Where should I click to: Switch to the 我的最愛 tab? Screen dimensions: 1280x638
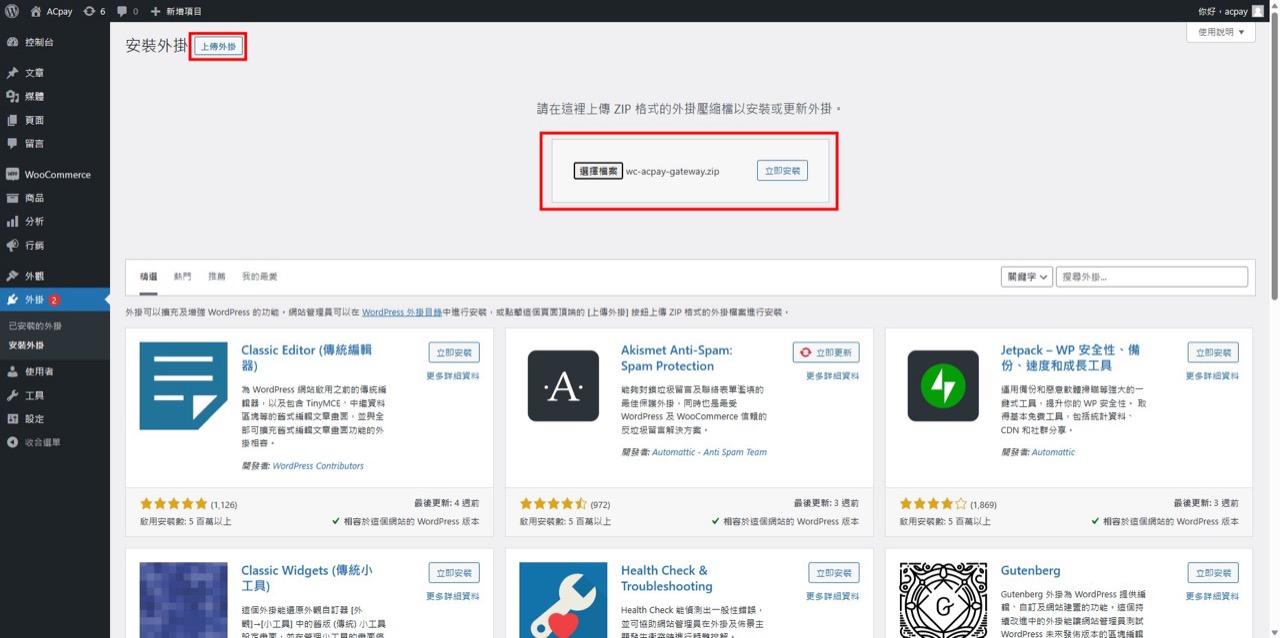[x=259, y=277]
